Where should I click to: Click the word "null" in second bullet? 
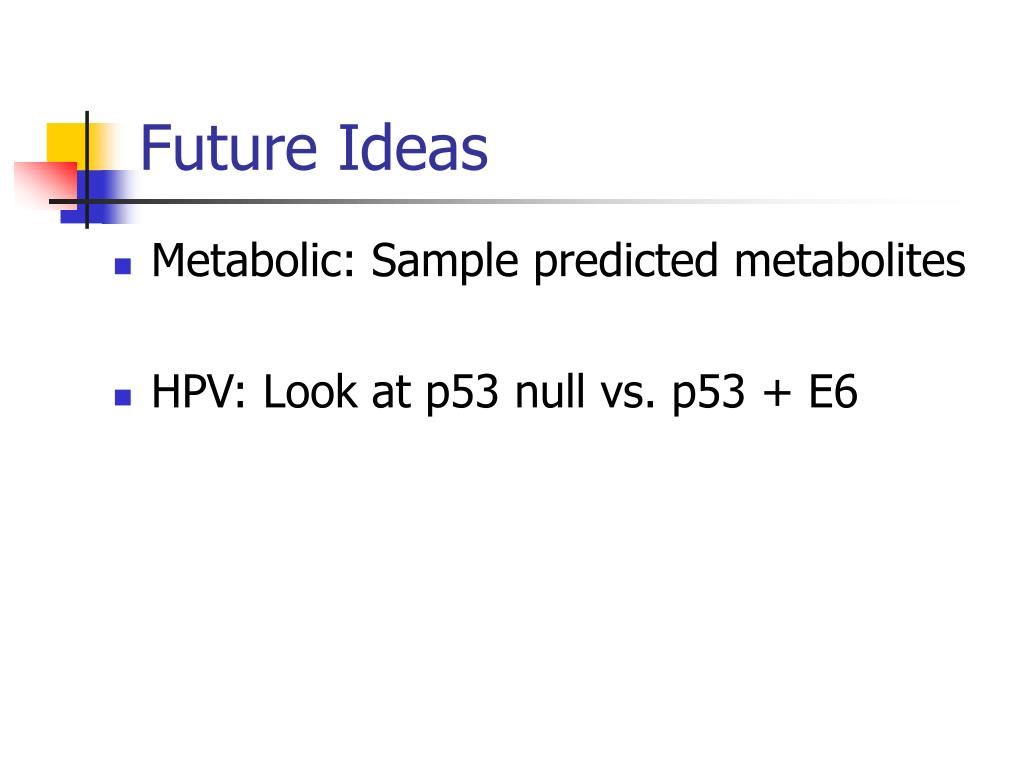click(549, 391)
